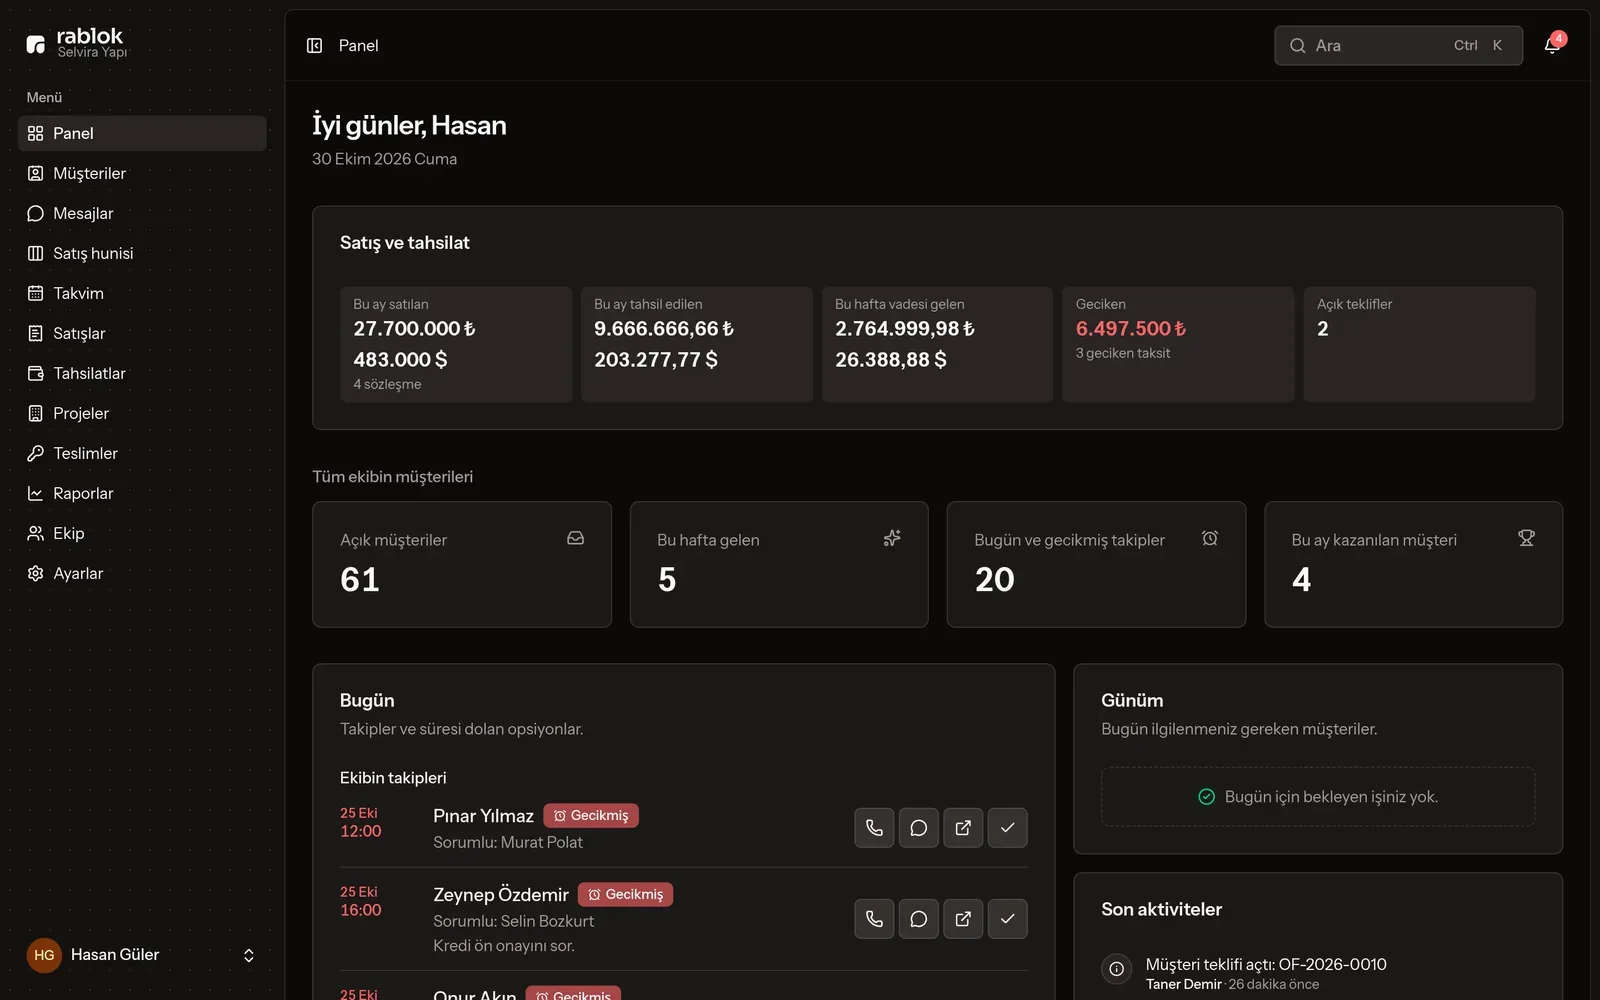The height and width of the screenshot is (1000, 1600).
Task: View Raporlar from the sidebar
Action: pos(142,493)
